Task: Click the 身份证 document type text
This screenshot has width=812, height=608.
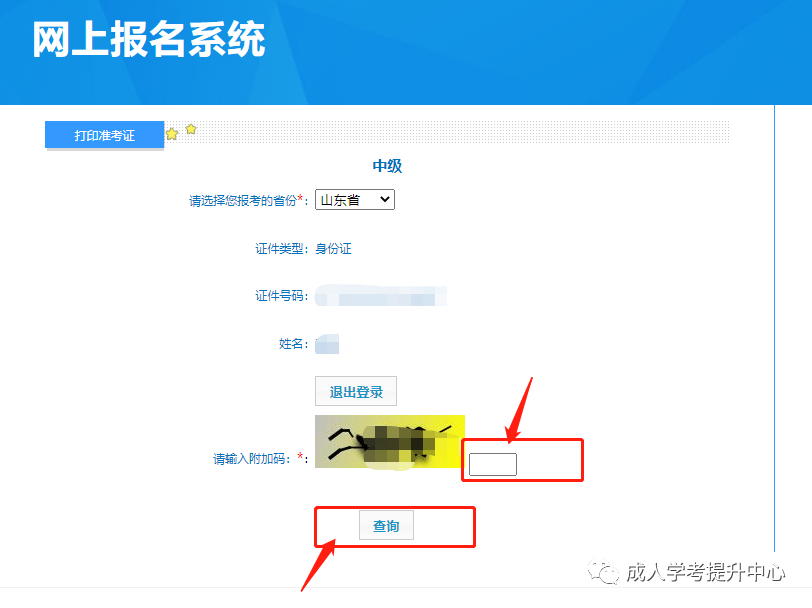Action: pos(334,249)
